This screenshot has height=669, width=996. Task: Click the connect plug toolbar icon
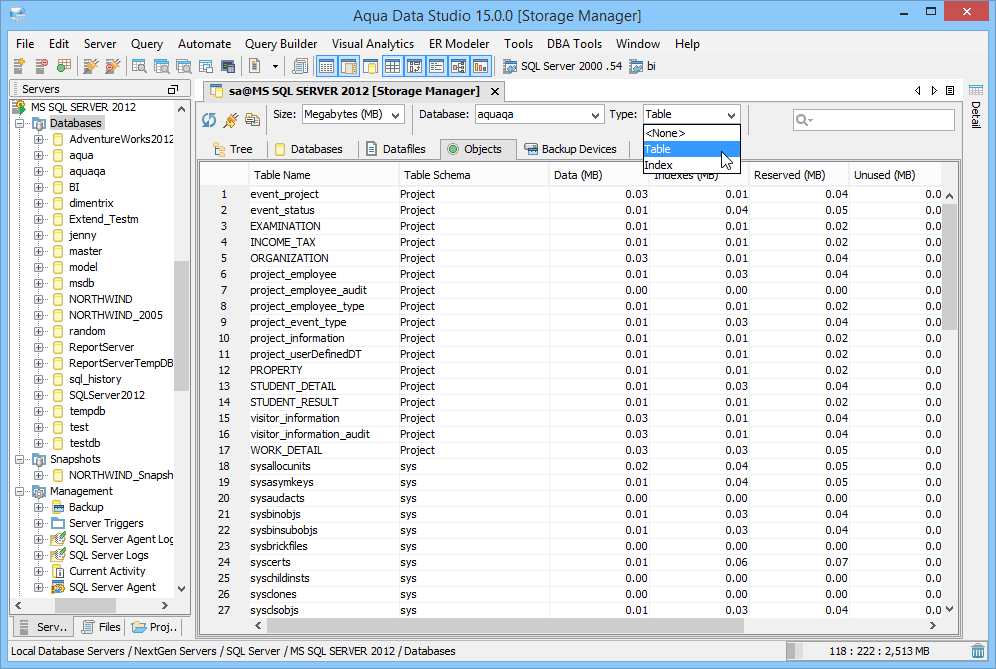tap(91, 66)
